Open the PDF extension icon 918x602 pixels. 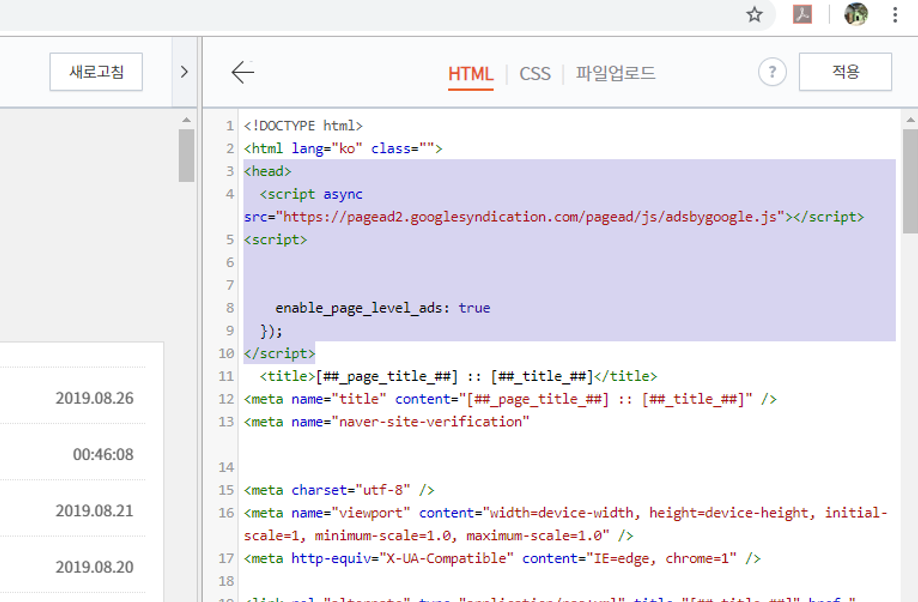pyautogui.click(x=802, y=14)
